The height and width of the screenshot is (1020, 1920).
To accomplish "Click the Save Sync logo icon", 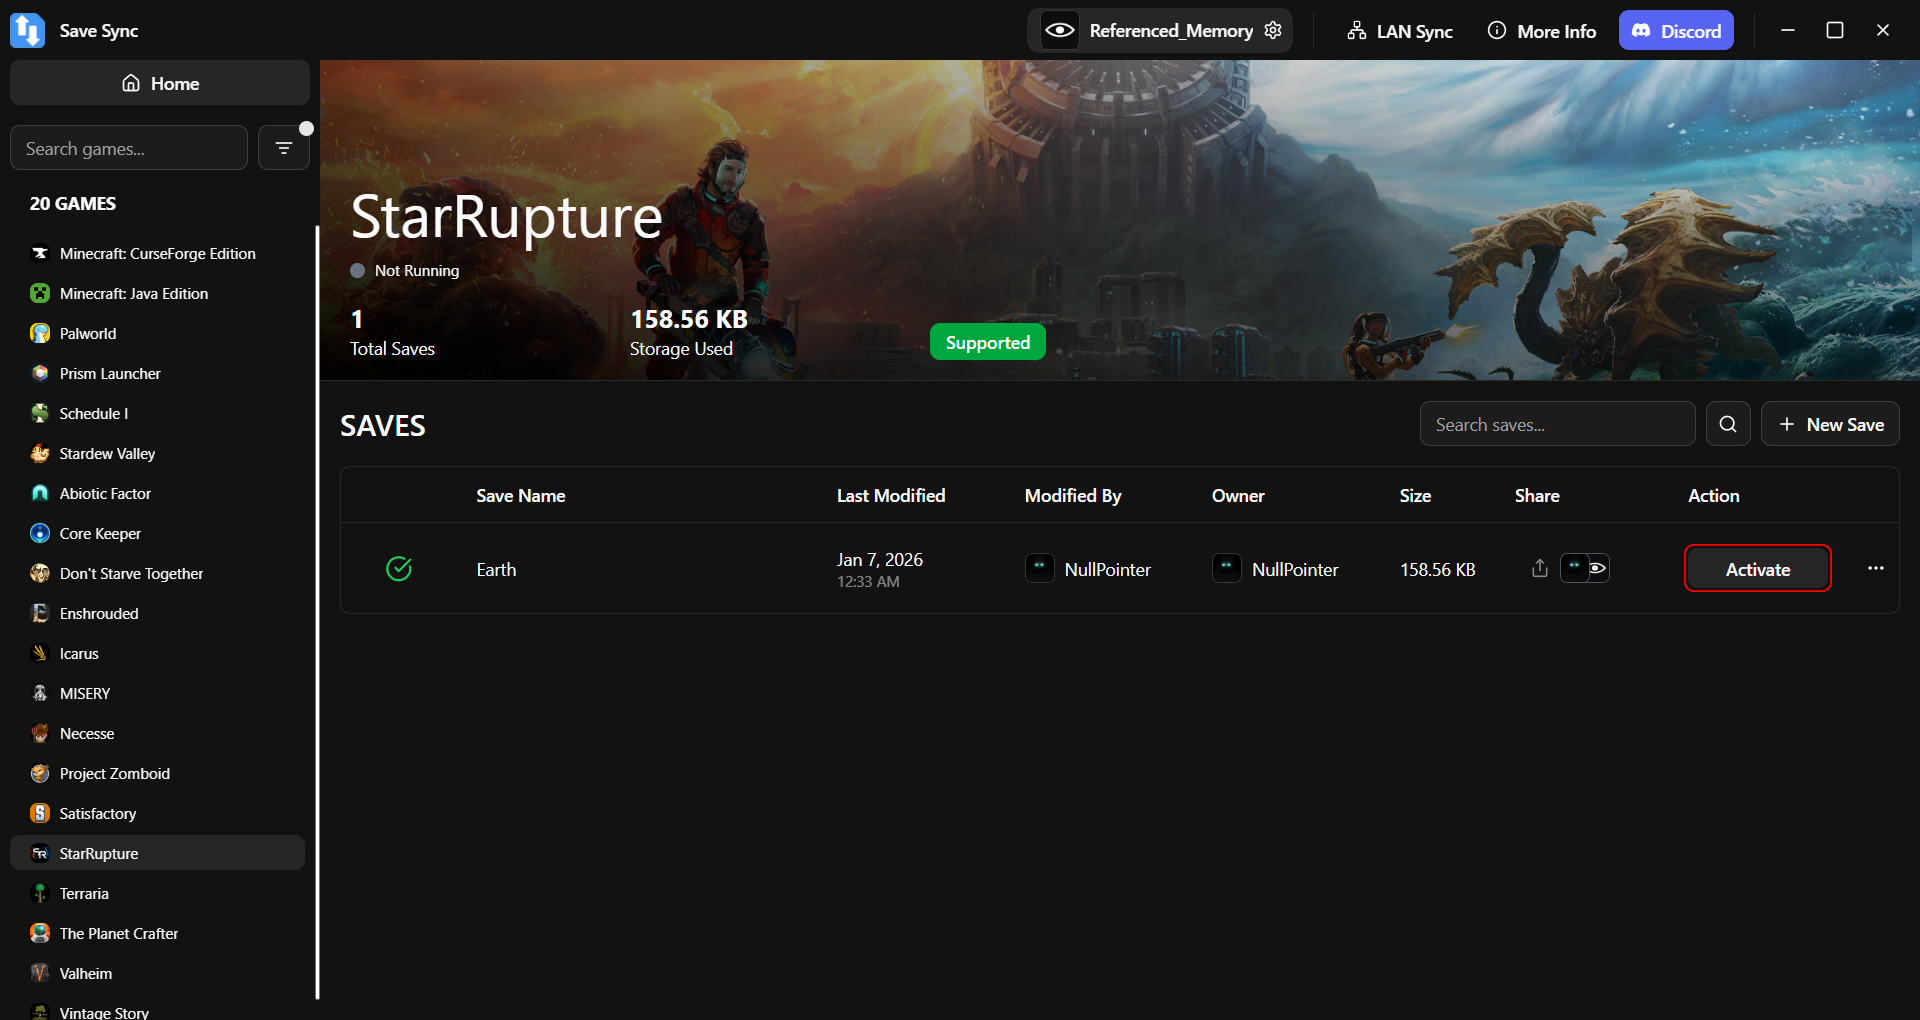I will click(27, 30).
